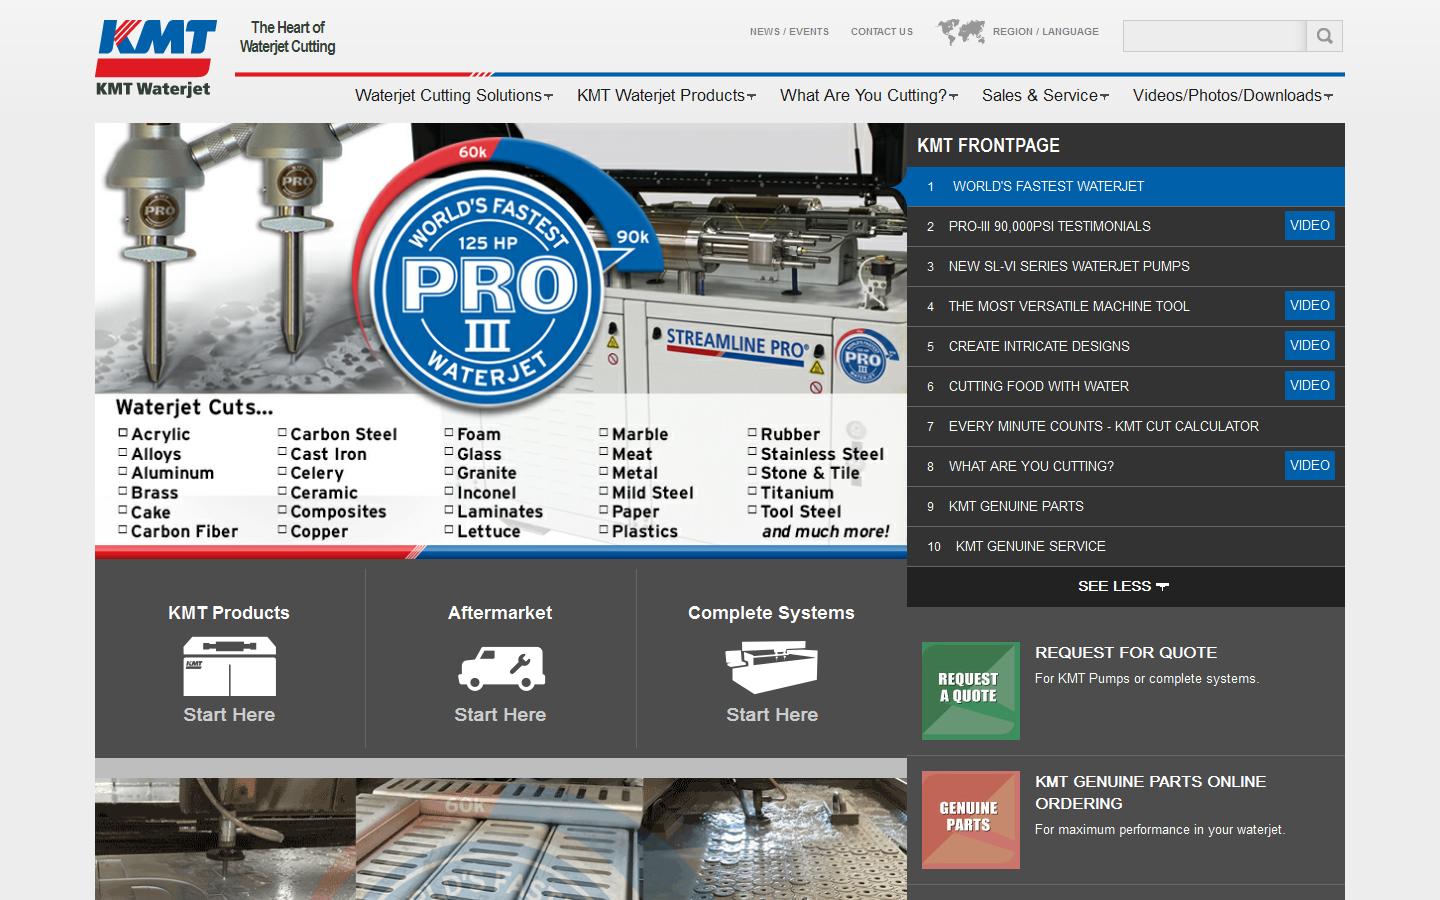The width and height of the screenshot is (1440, 900).
Task: Click the KMT Products pump icon
Action: (x=229, y=665)
